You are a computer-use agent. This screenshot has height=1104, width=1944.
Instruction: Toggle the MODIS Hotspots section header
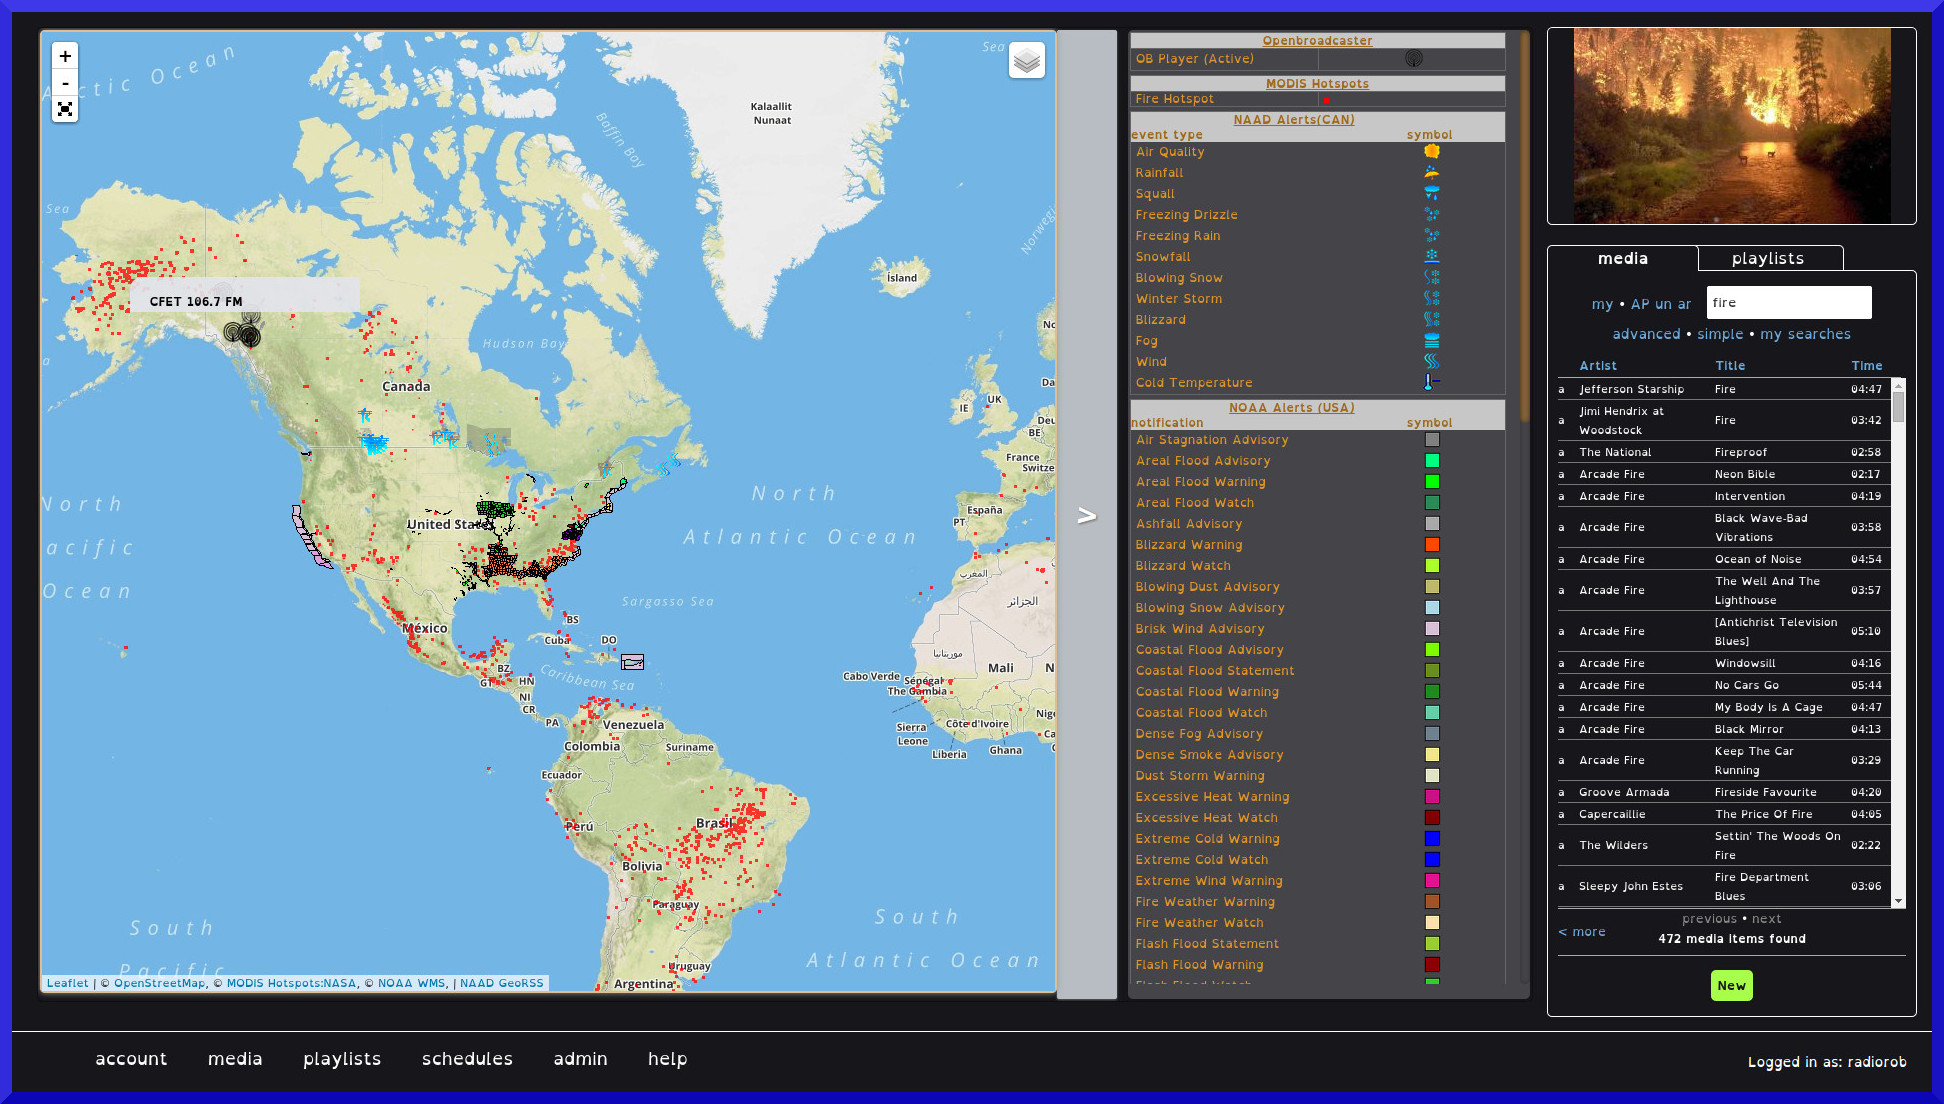point(1317,84)
